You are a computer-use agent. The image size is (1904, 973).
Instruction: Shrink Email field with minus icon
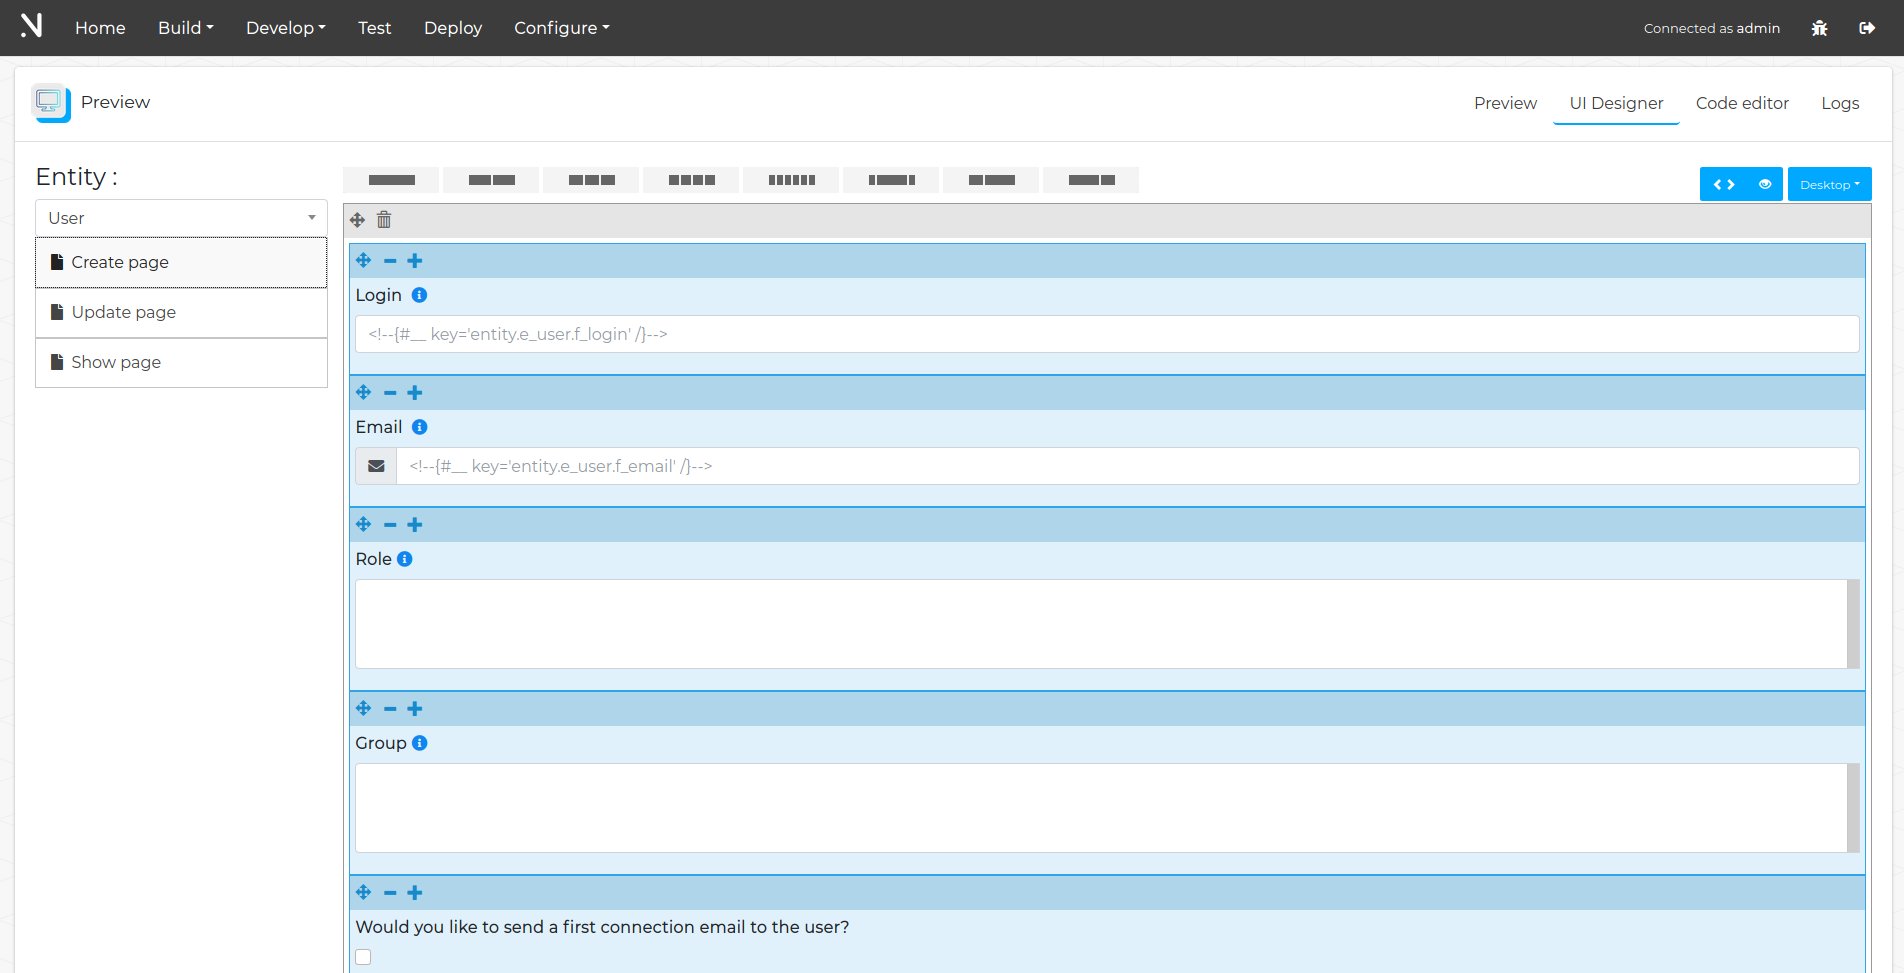[x=390, y=393]
